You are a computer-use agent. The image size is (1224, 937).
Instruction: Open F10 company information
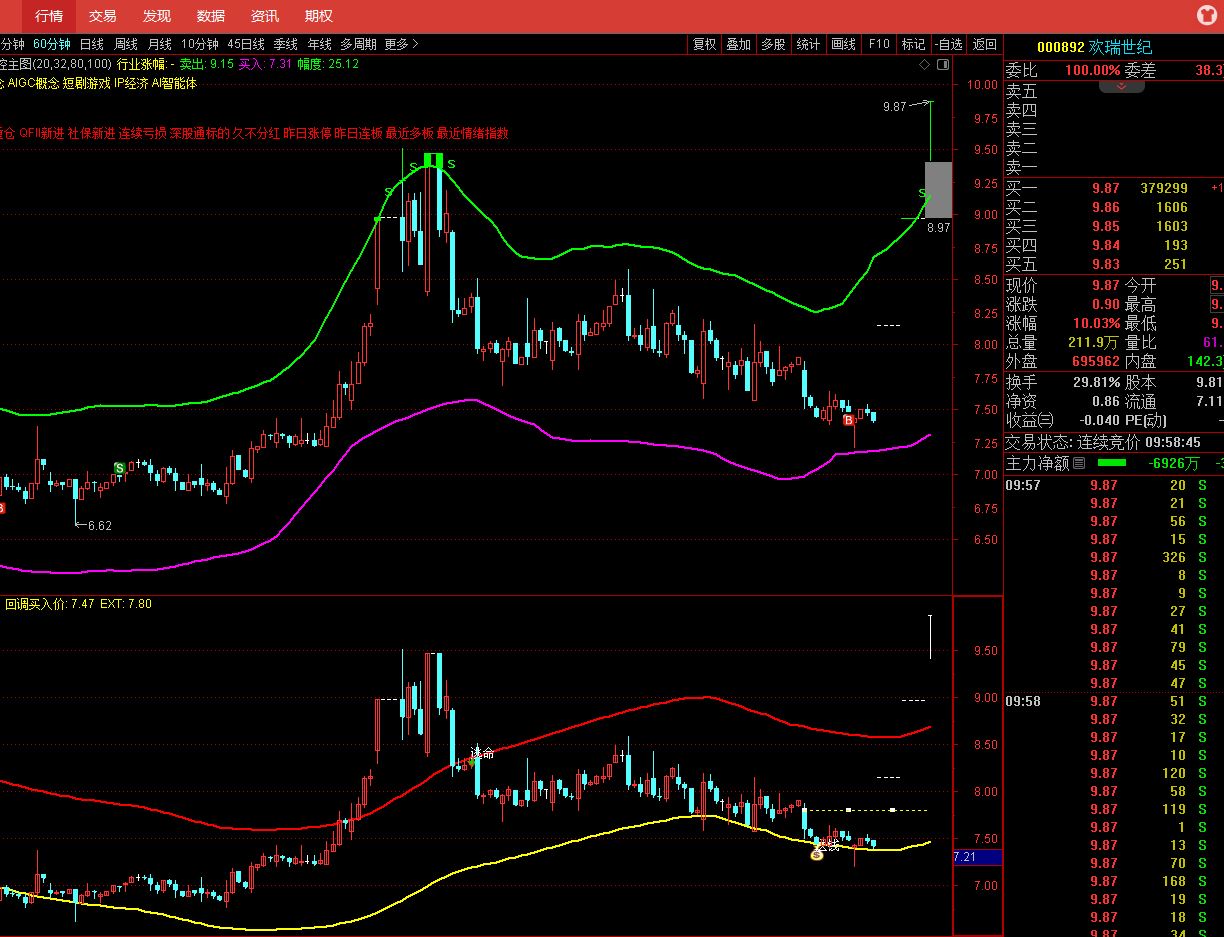879,44
